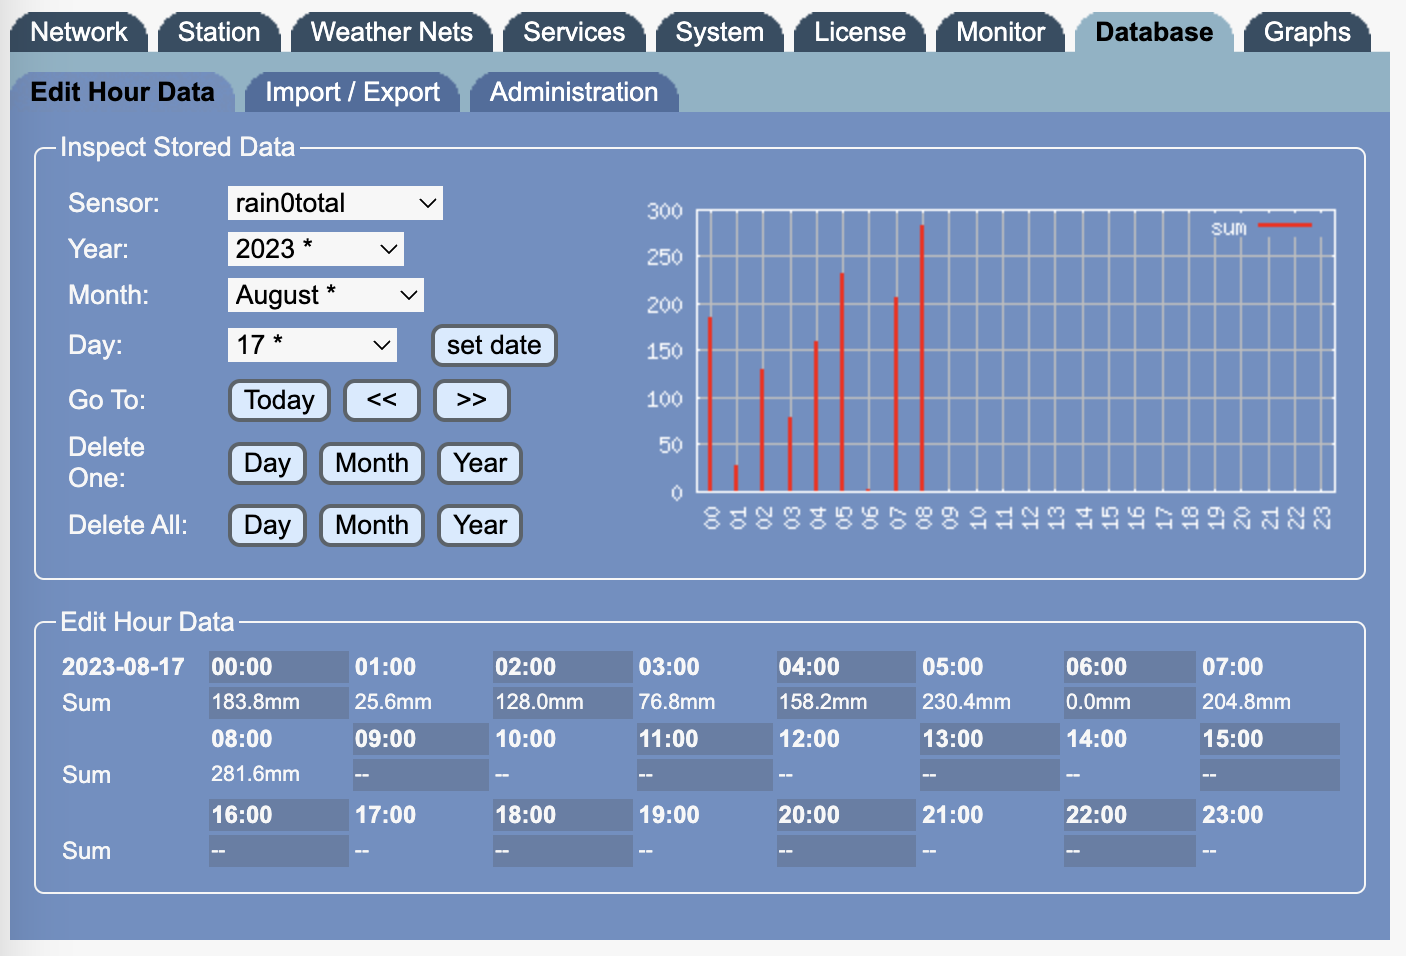
Task: Open the Network tab
Action: tap(79, 32)
